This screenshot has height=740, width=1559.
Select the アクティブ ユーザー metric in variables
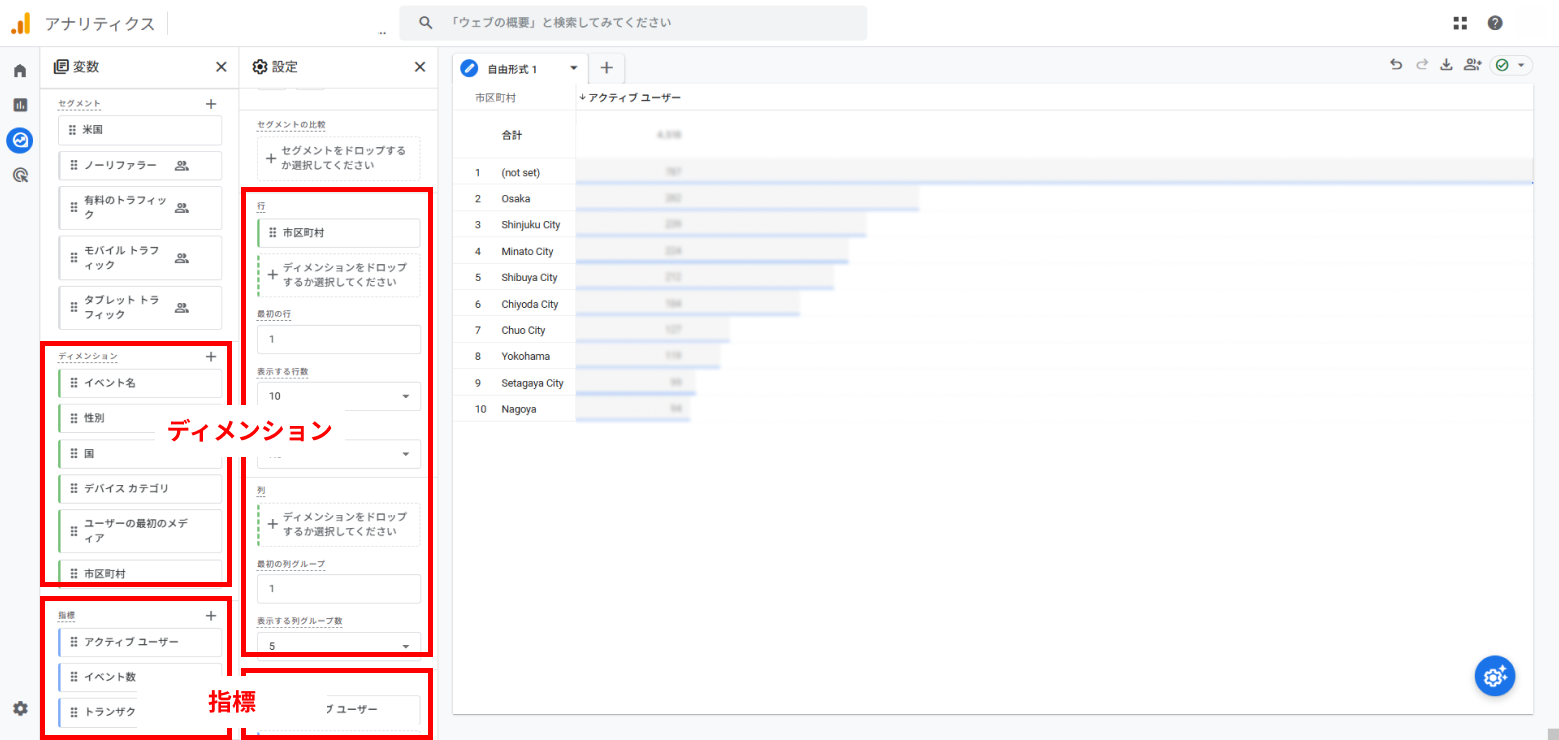(x=140, y=642)
